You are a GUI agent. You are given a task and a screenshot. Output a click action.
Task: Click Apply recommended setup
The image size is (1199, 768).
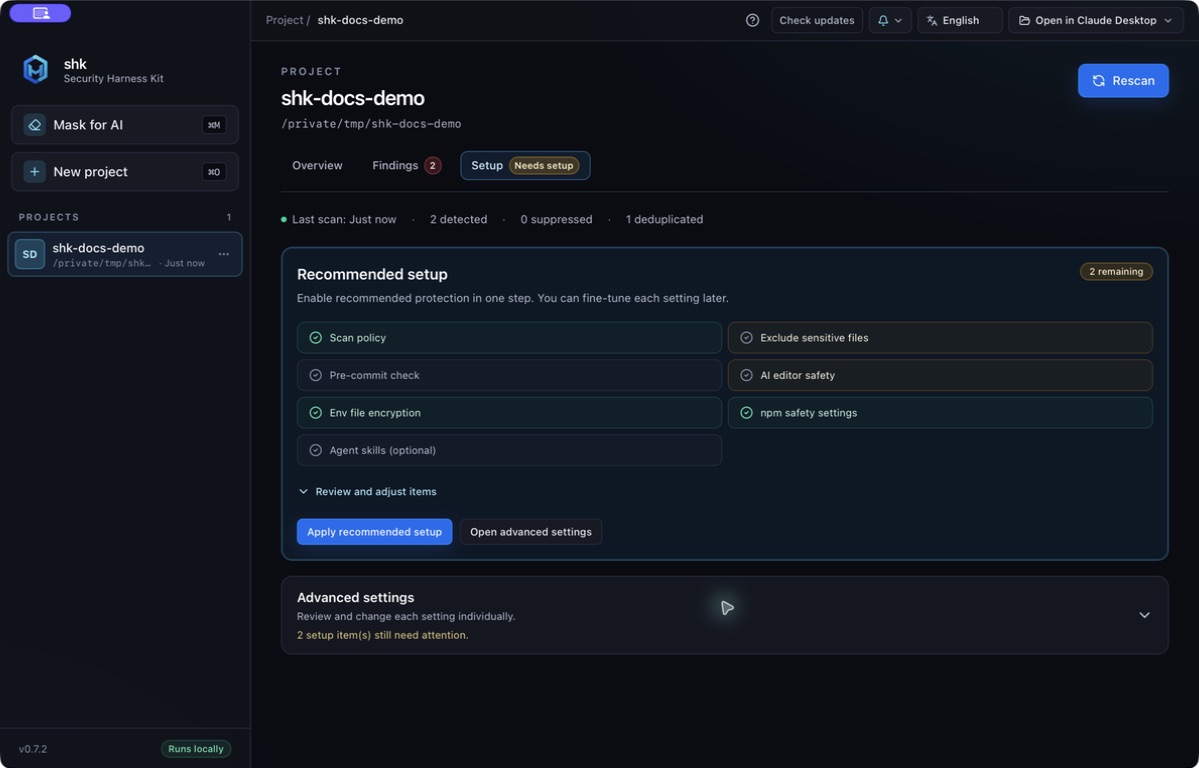tap(375, 532)
